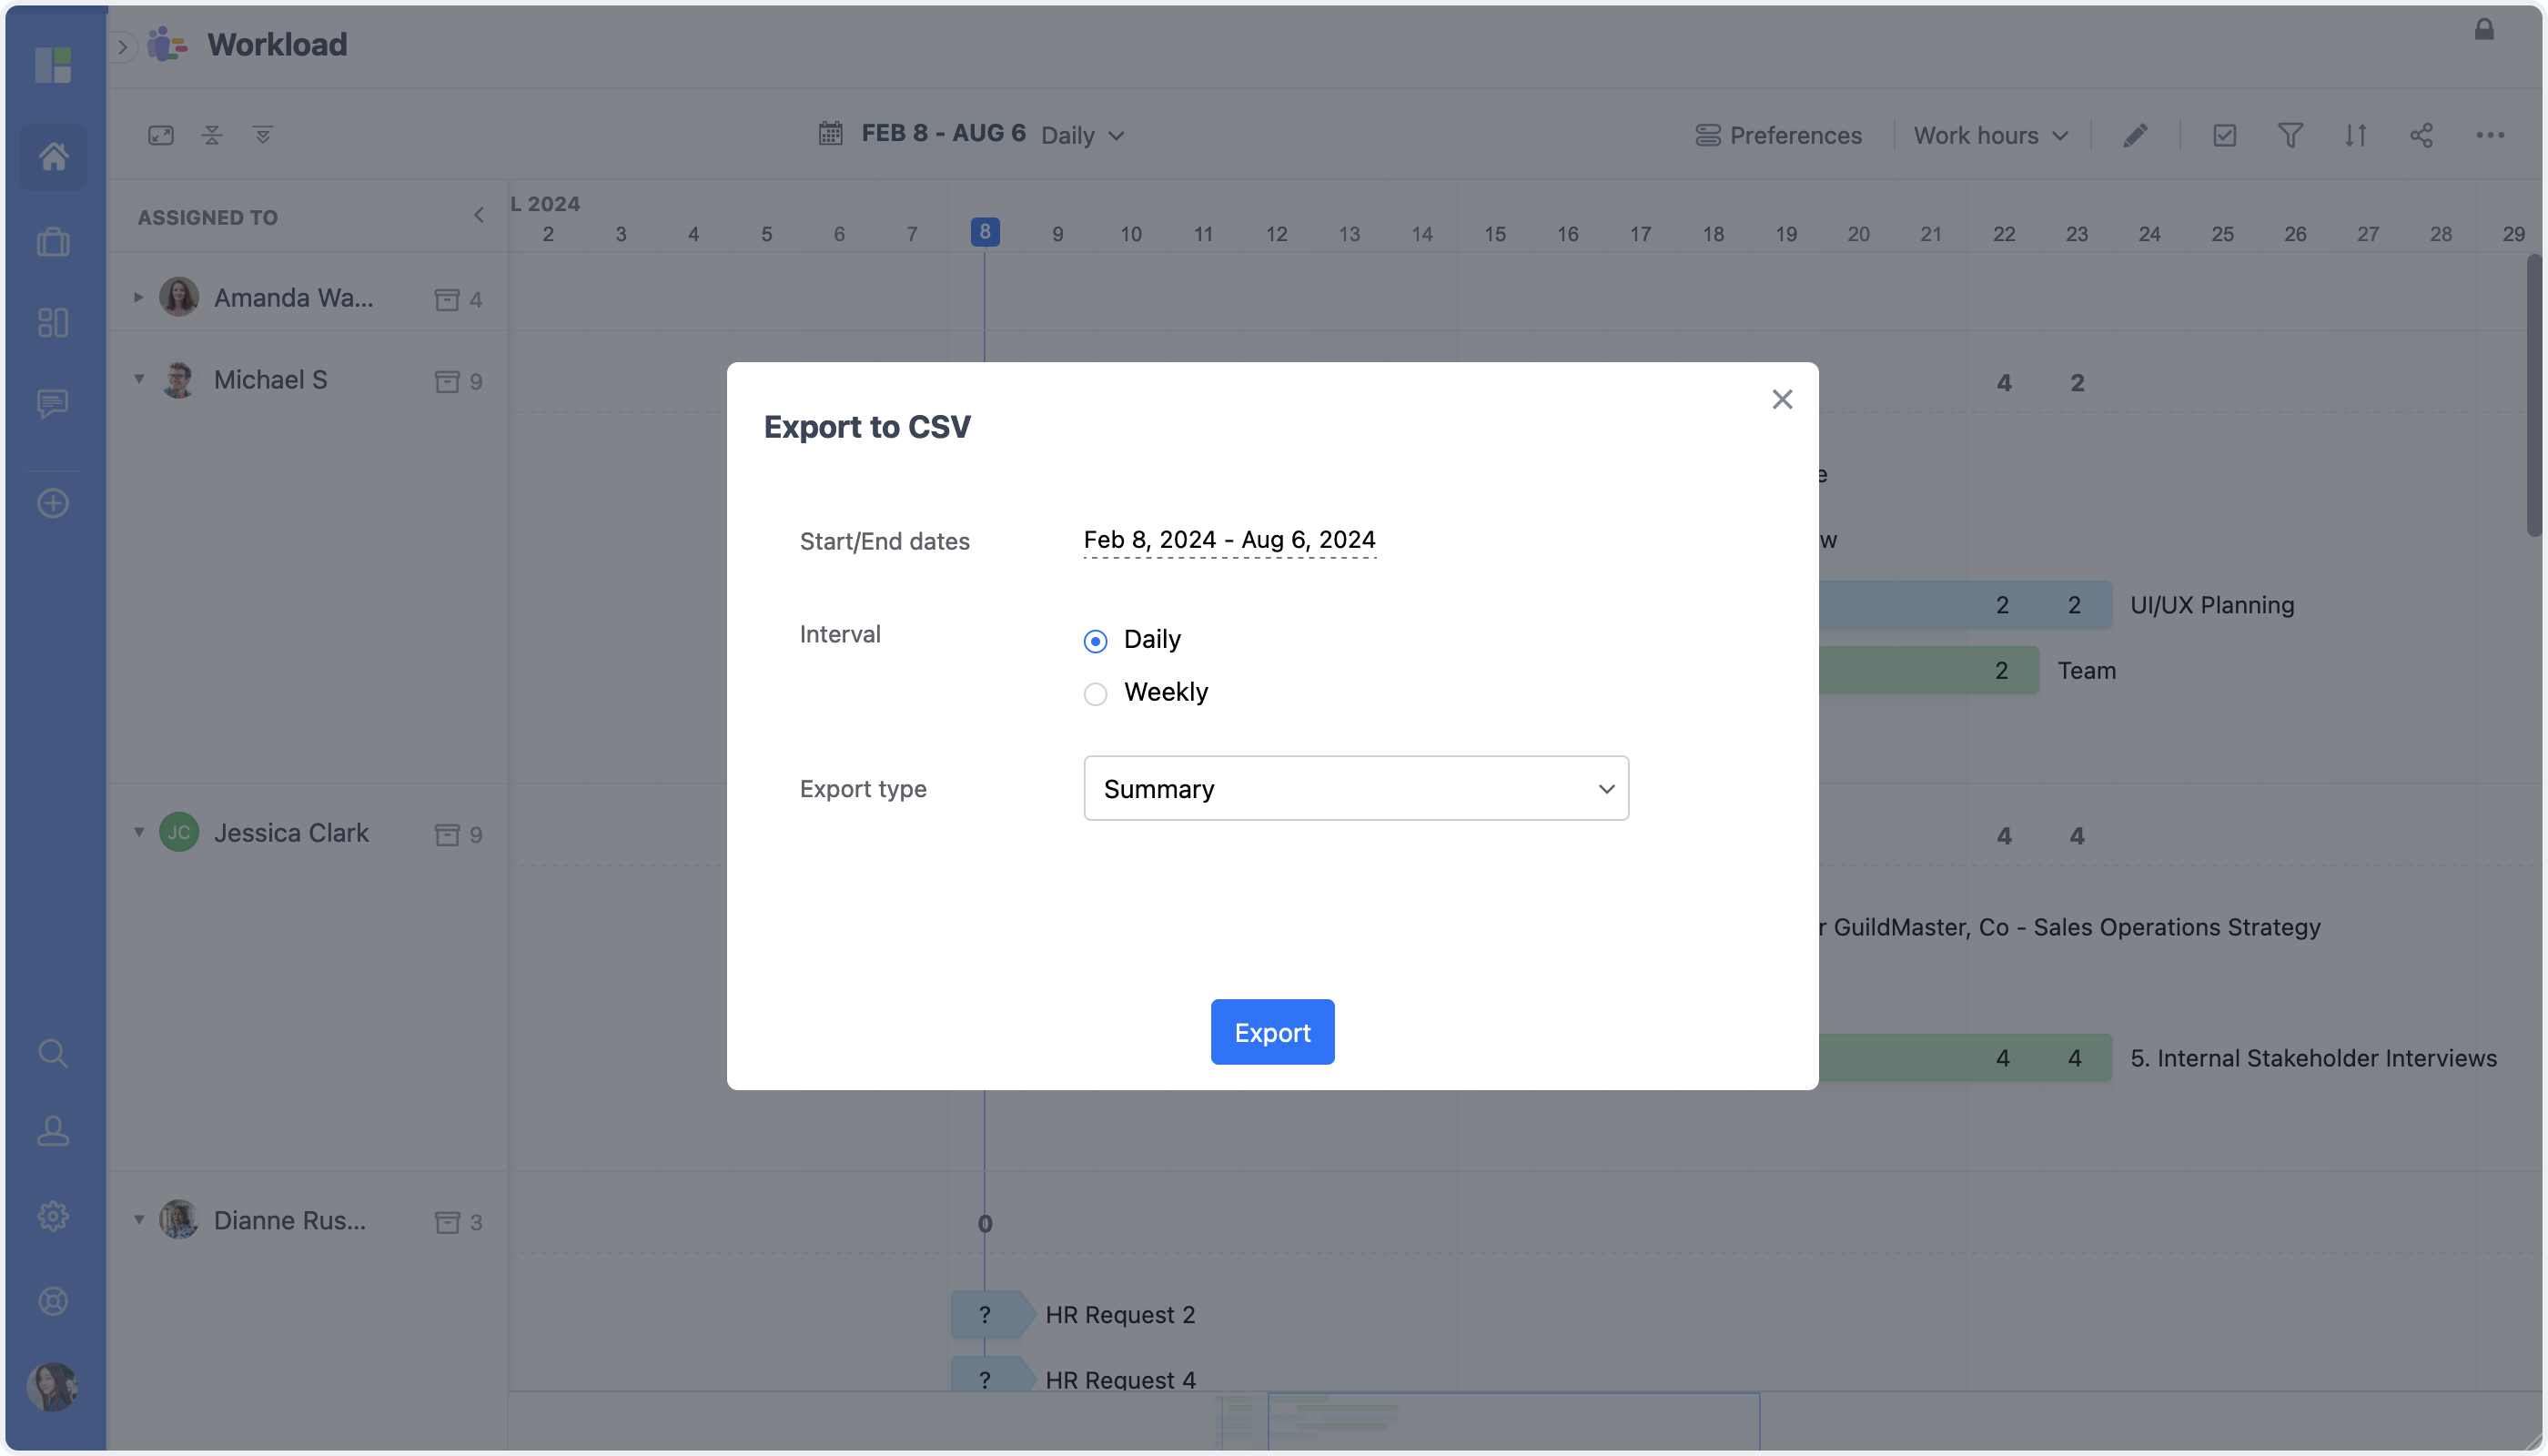Click the Export button
2548x1456 pixels.
pyautogui.click(x=1272, y=1031)
